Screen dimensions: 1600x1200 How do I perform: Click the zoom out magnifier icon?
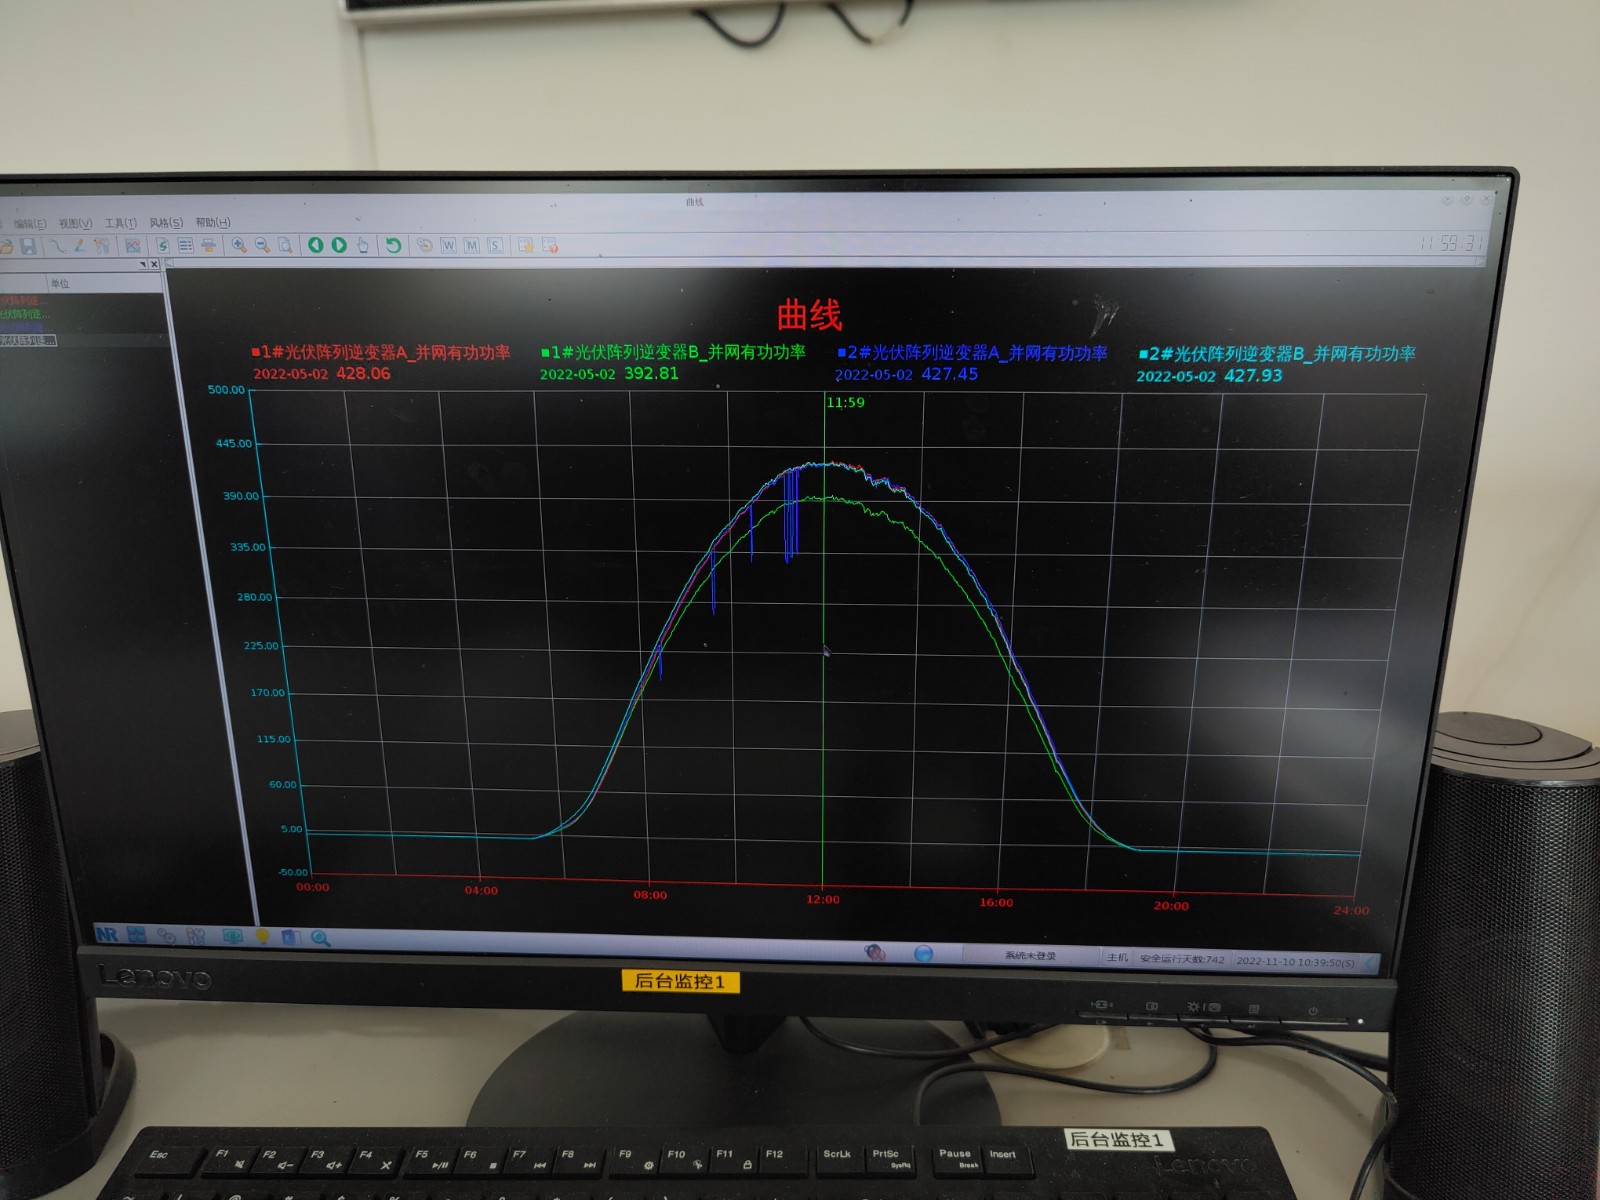pyautogui.click(x=262, y=245)
